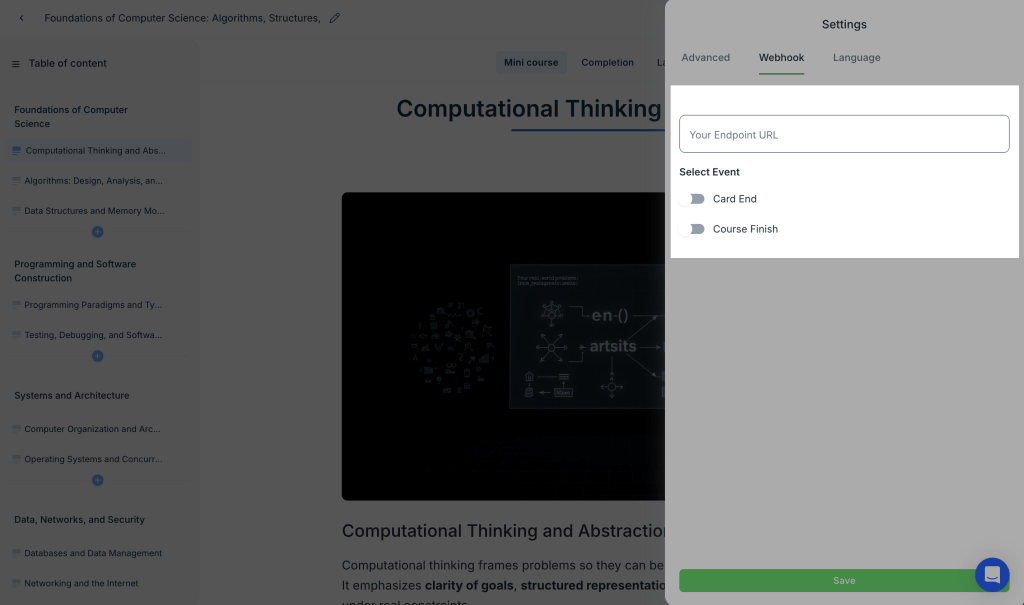The image size is (1024, 605).
Task: Enable the Course Finish toggle
Action: (x=692, y=229)
